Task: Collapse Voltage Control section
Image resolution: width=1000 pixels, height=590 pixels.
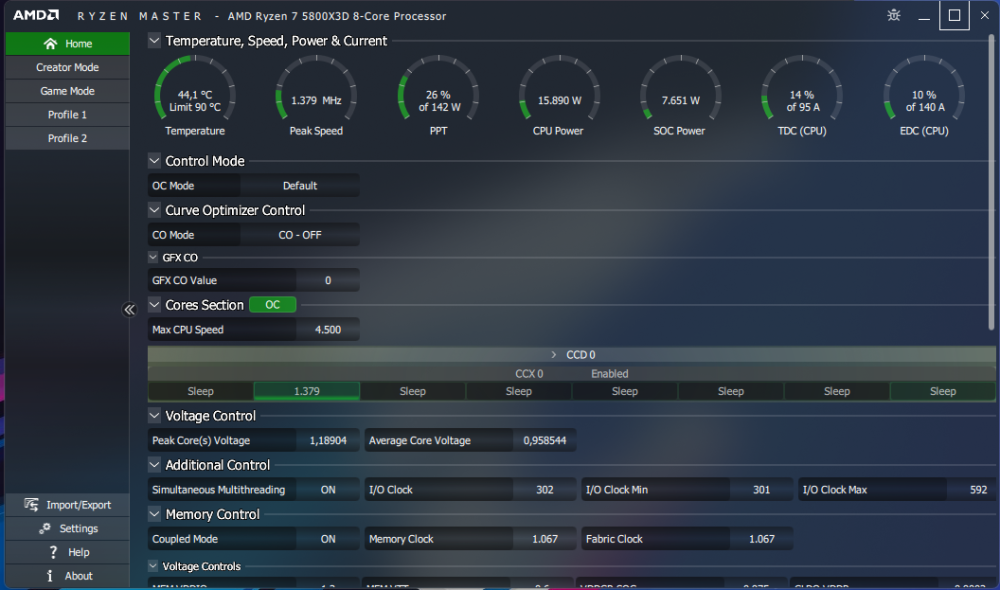Action: pos(154,416)
